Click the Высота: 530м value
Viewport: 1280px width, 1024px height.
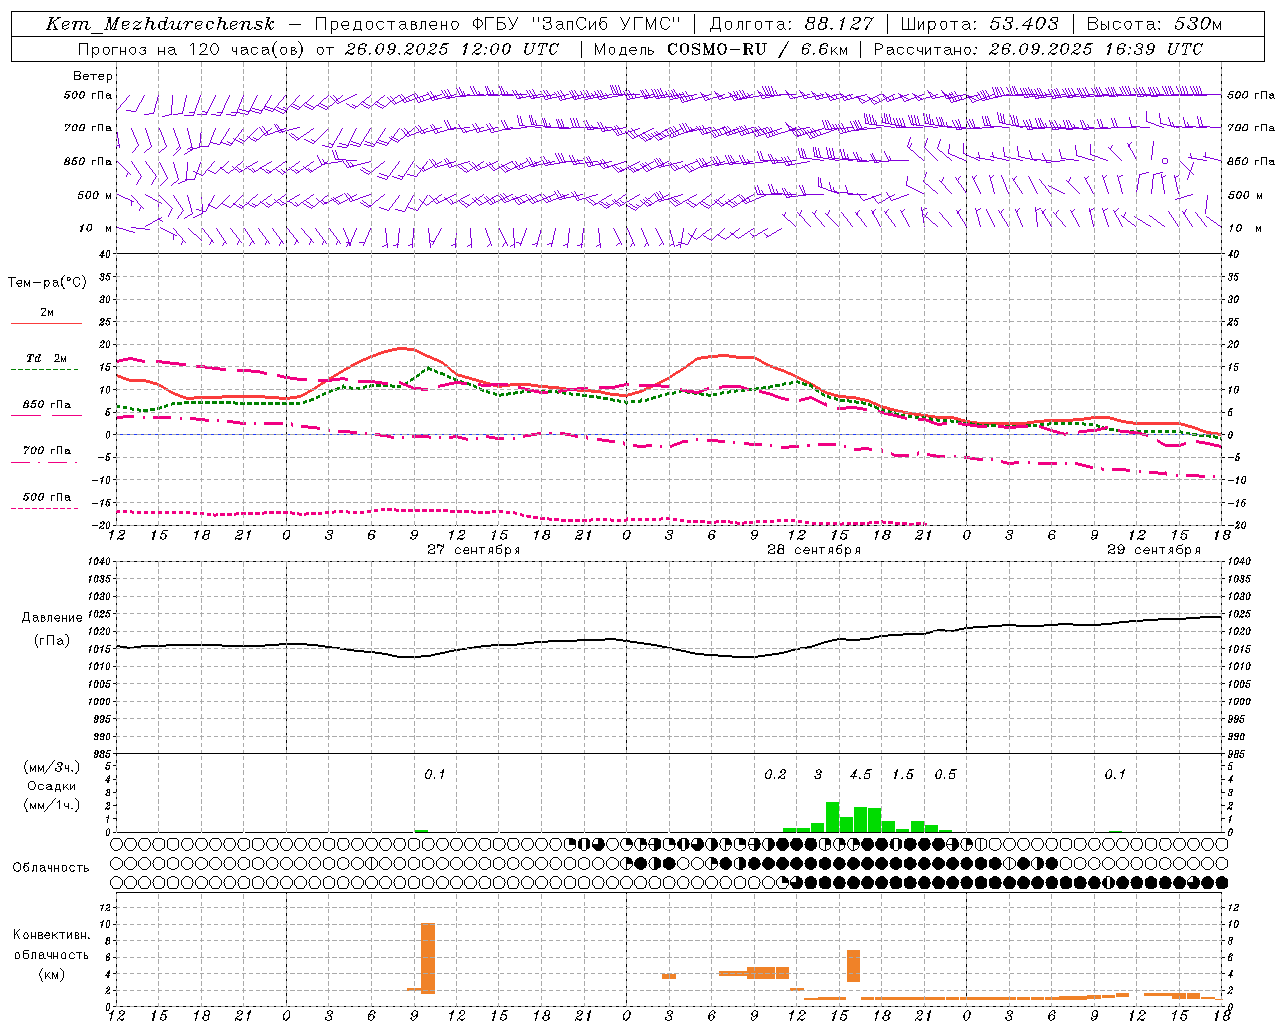click(1154, 24)
